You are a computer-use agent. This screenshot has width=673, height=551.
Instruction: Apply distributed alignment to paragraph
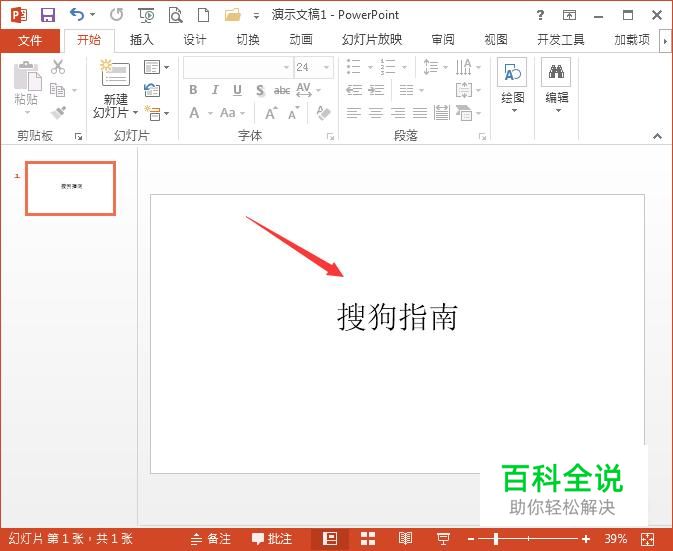click(x=442, y=113)
